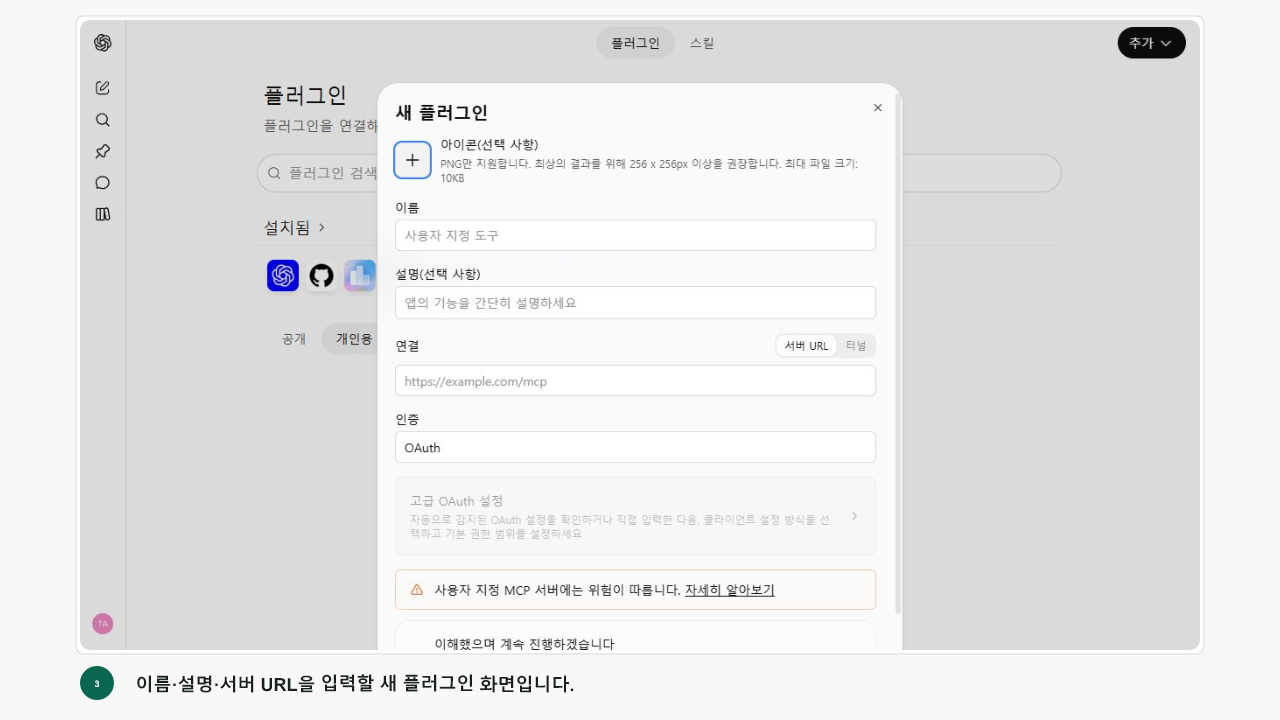
Task: Switch to the 스킬 tab
Action: [702, 43]
